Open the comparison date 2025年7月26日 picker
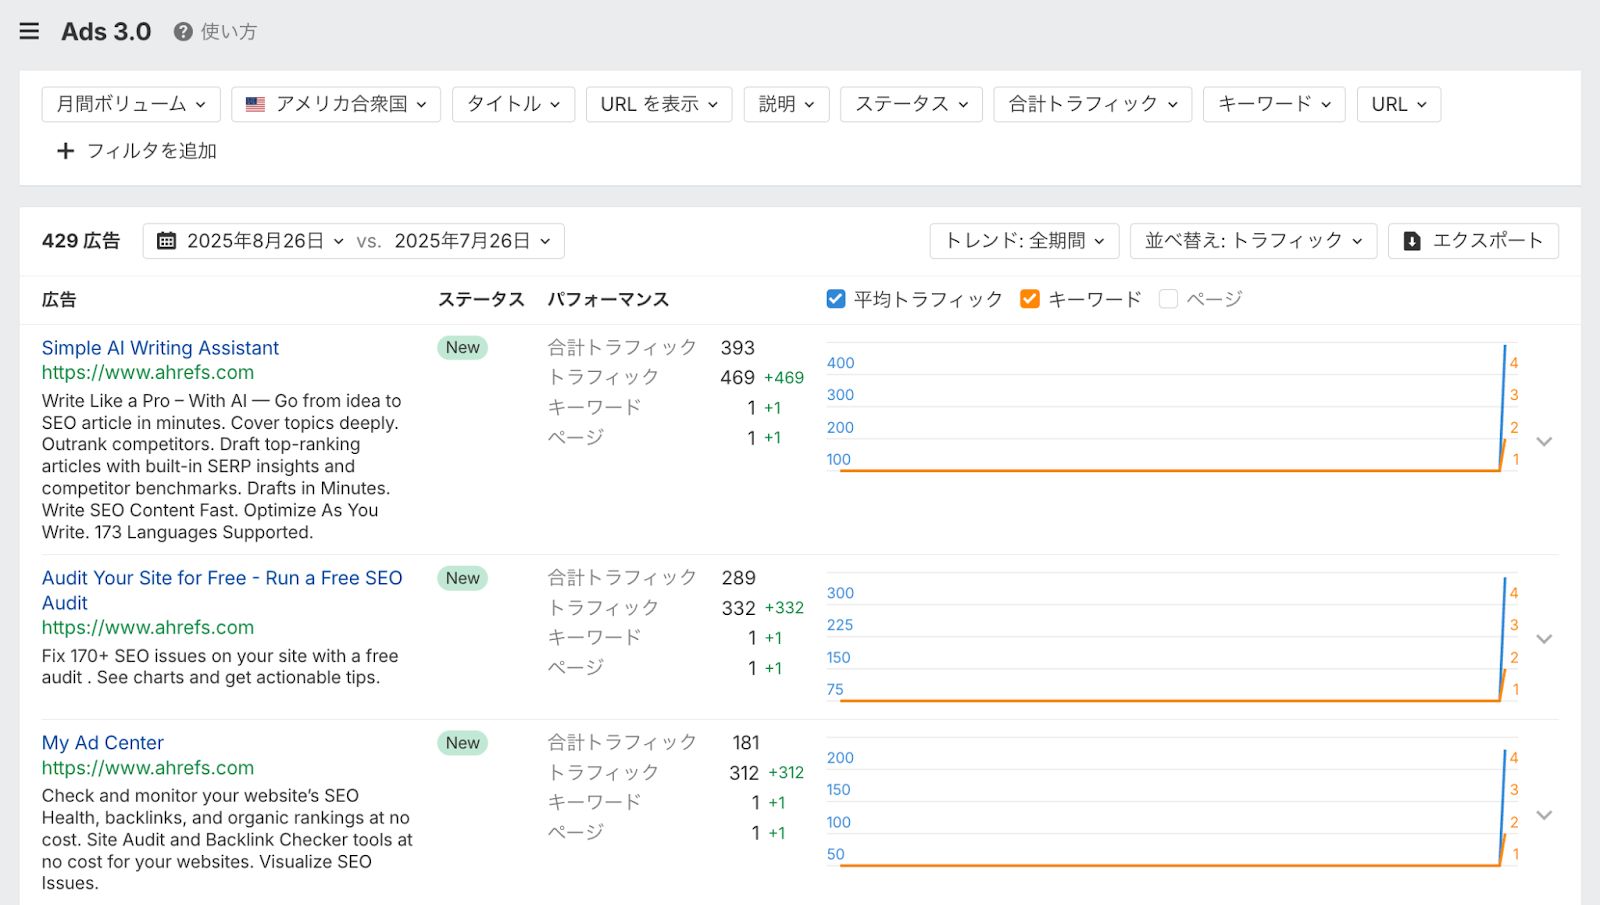The height and width of the screenshot is (905, 1600). click(472, 241)
